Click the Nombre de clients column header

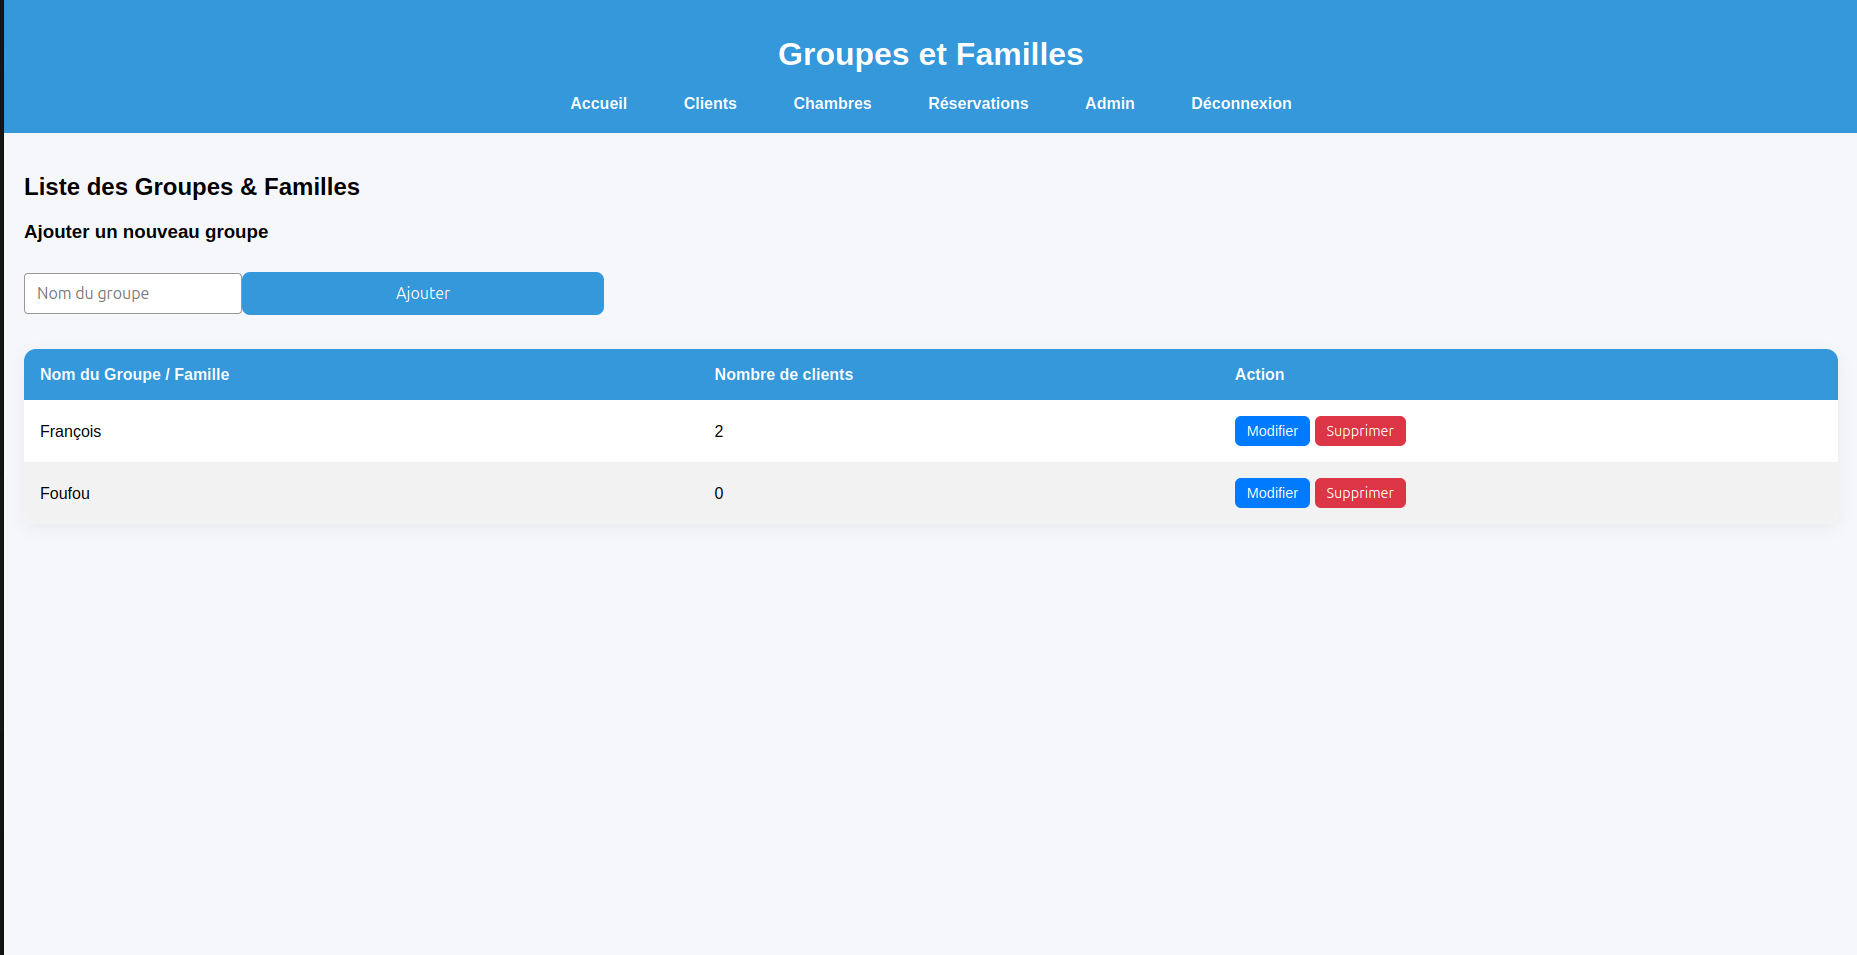(x=784, y=374)
